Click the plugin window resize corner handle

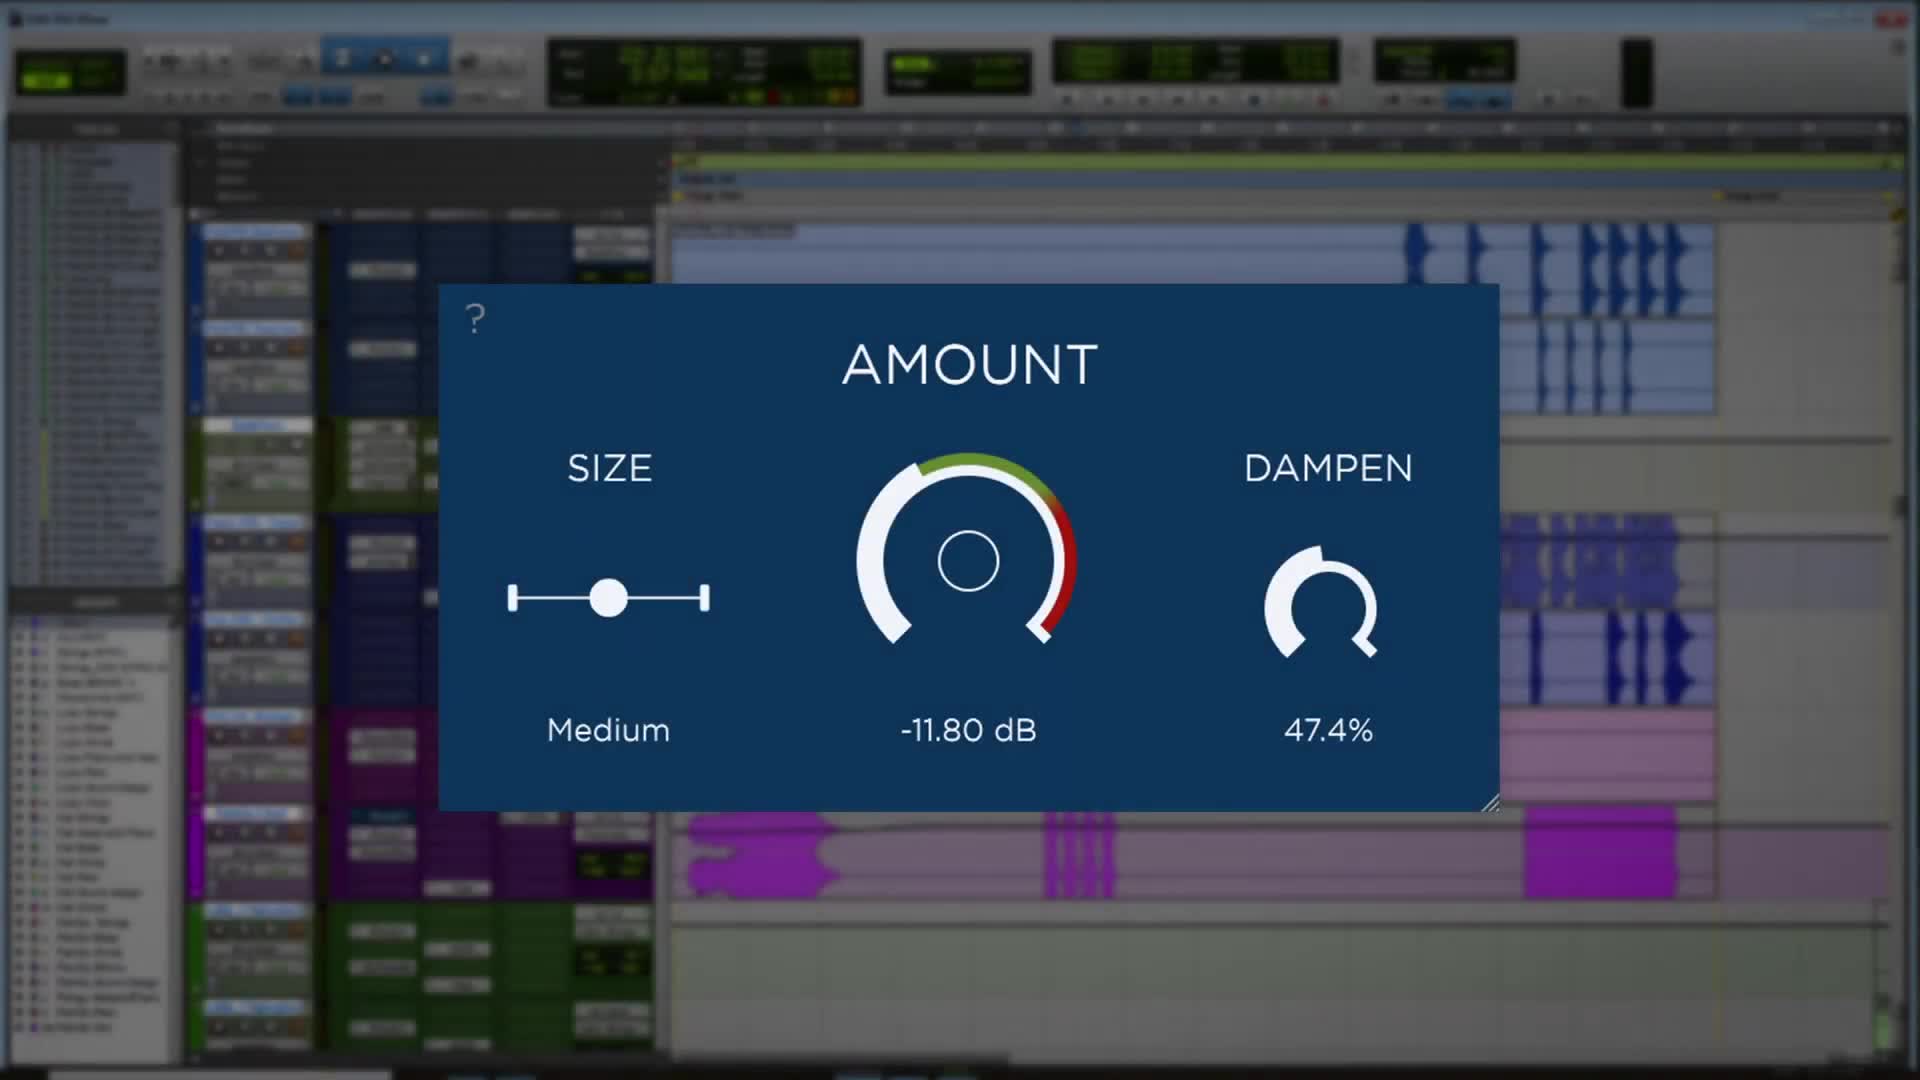pos(1490,802)
